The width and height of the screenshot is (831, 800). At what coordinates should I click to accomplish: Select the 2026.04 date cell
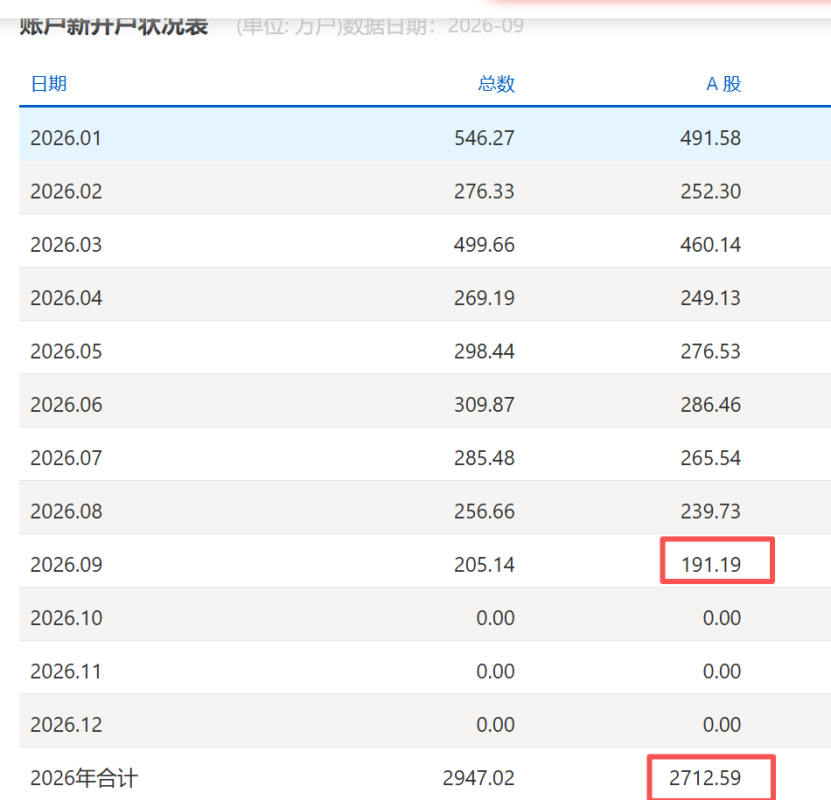coord(66,298)
